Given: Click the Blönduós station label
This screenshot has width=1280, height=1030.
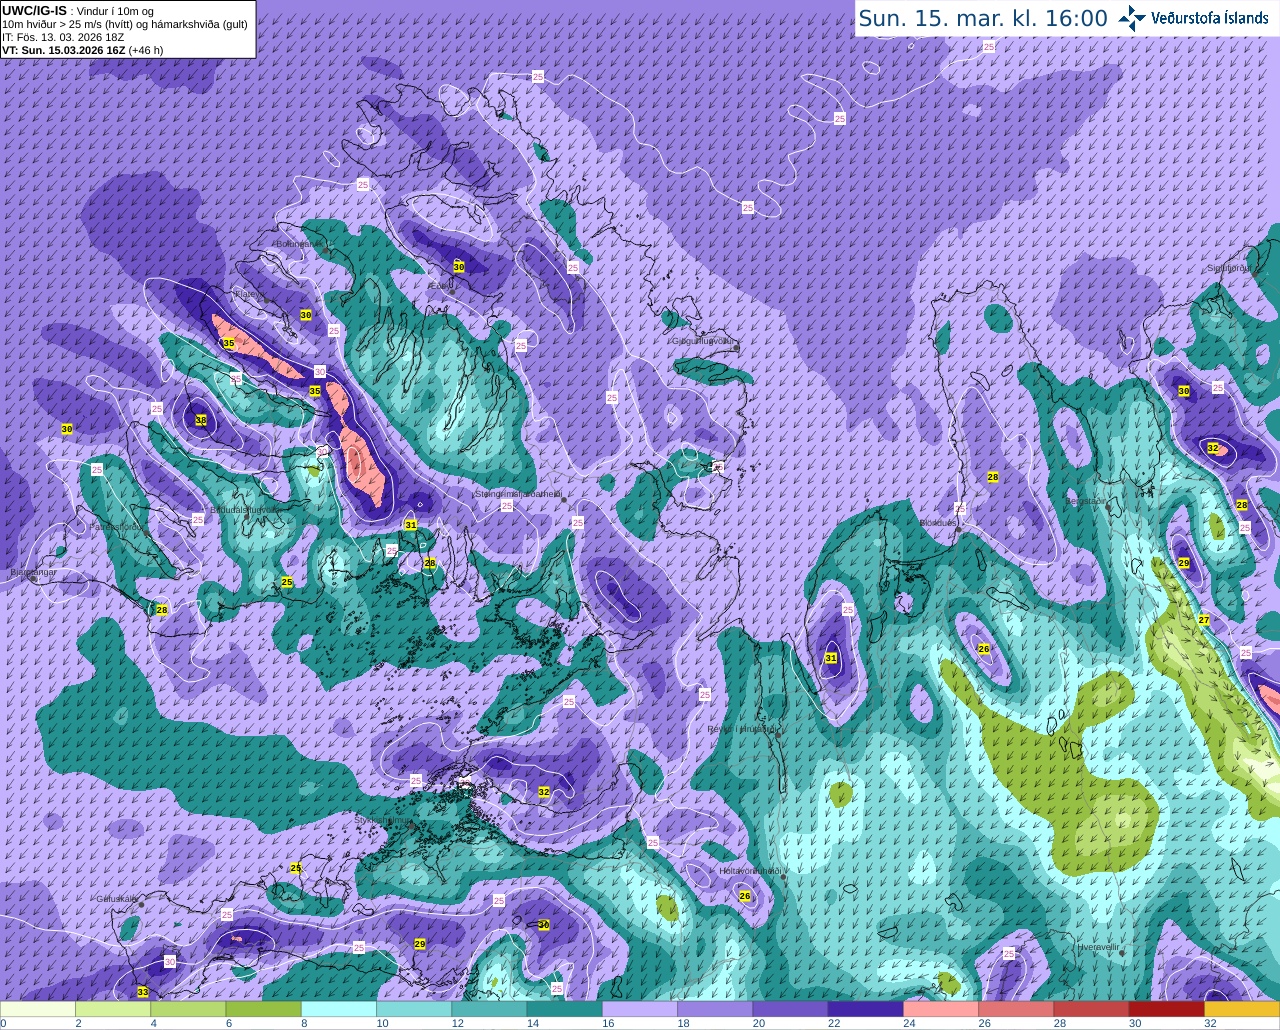Looking at the screenshot, I should click(939, 522).
